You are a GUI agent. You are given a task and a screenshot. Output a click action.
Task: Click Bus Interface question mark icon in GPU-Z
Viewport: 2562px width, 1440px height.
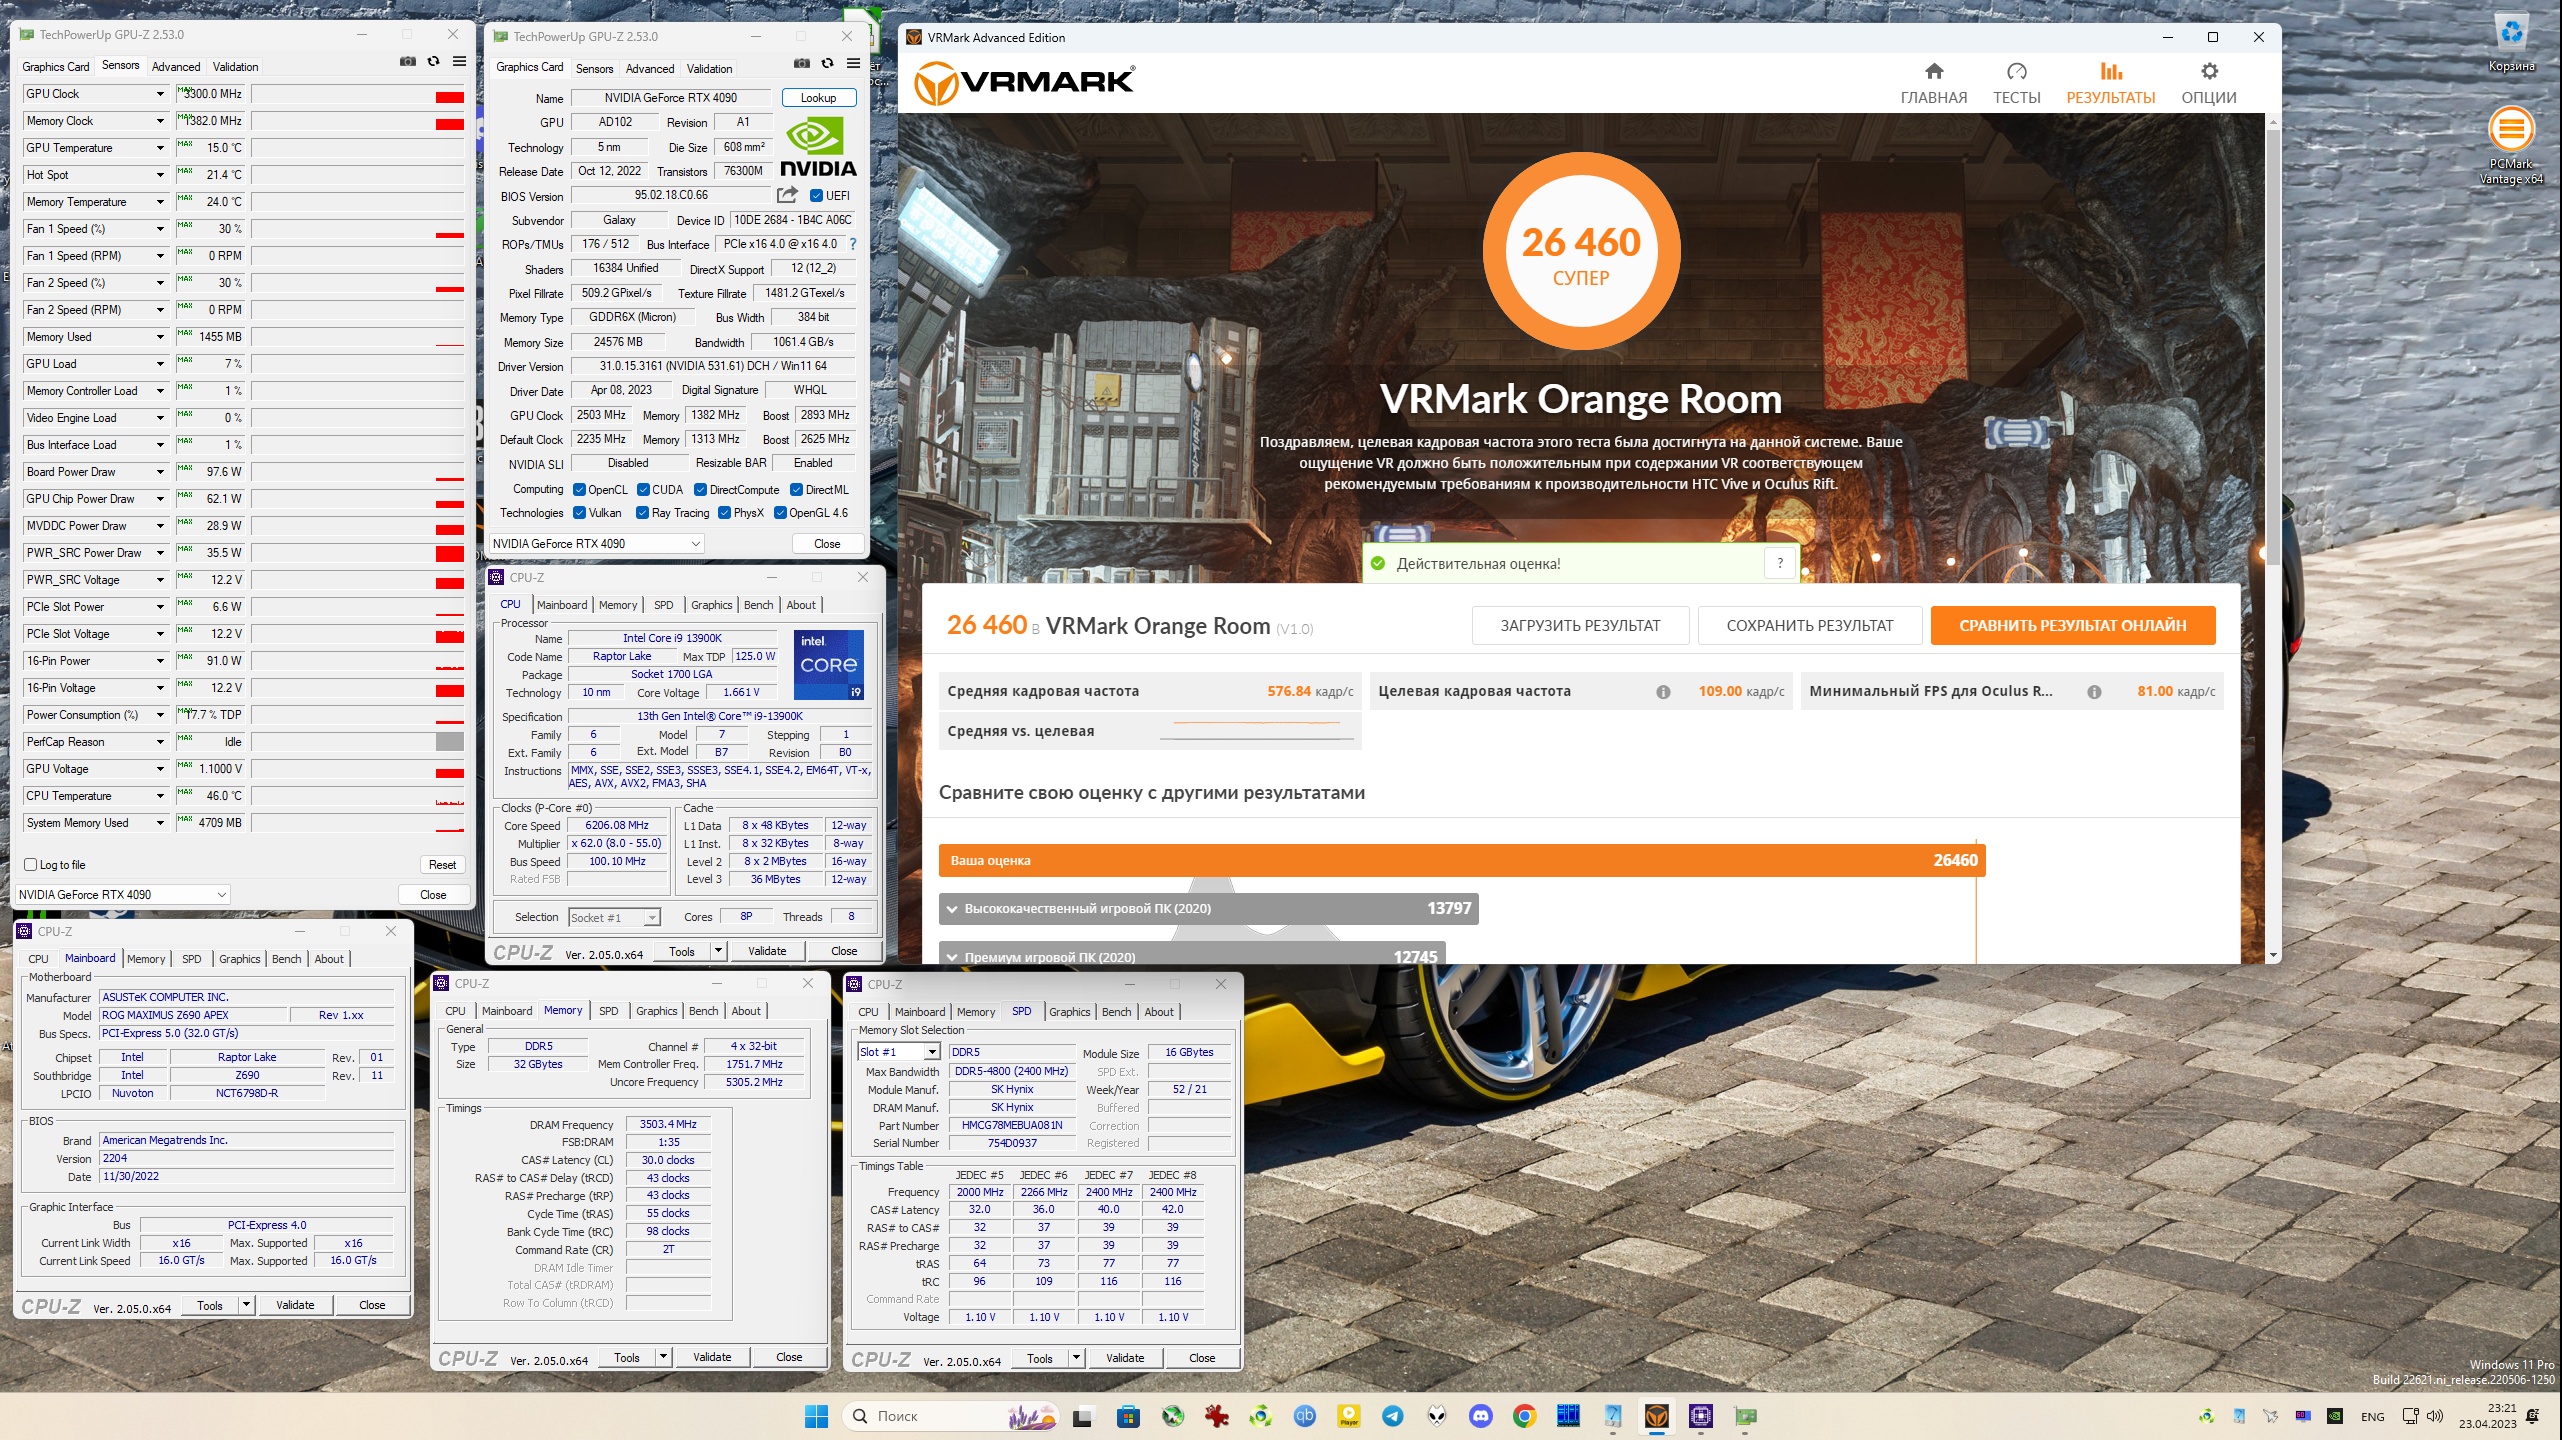pos(853,244)
